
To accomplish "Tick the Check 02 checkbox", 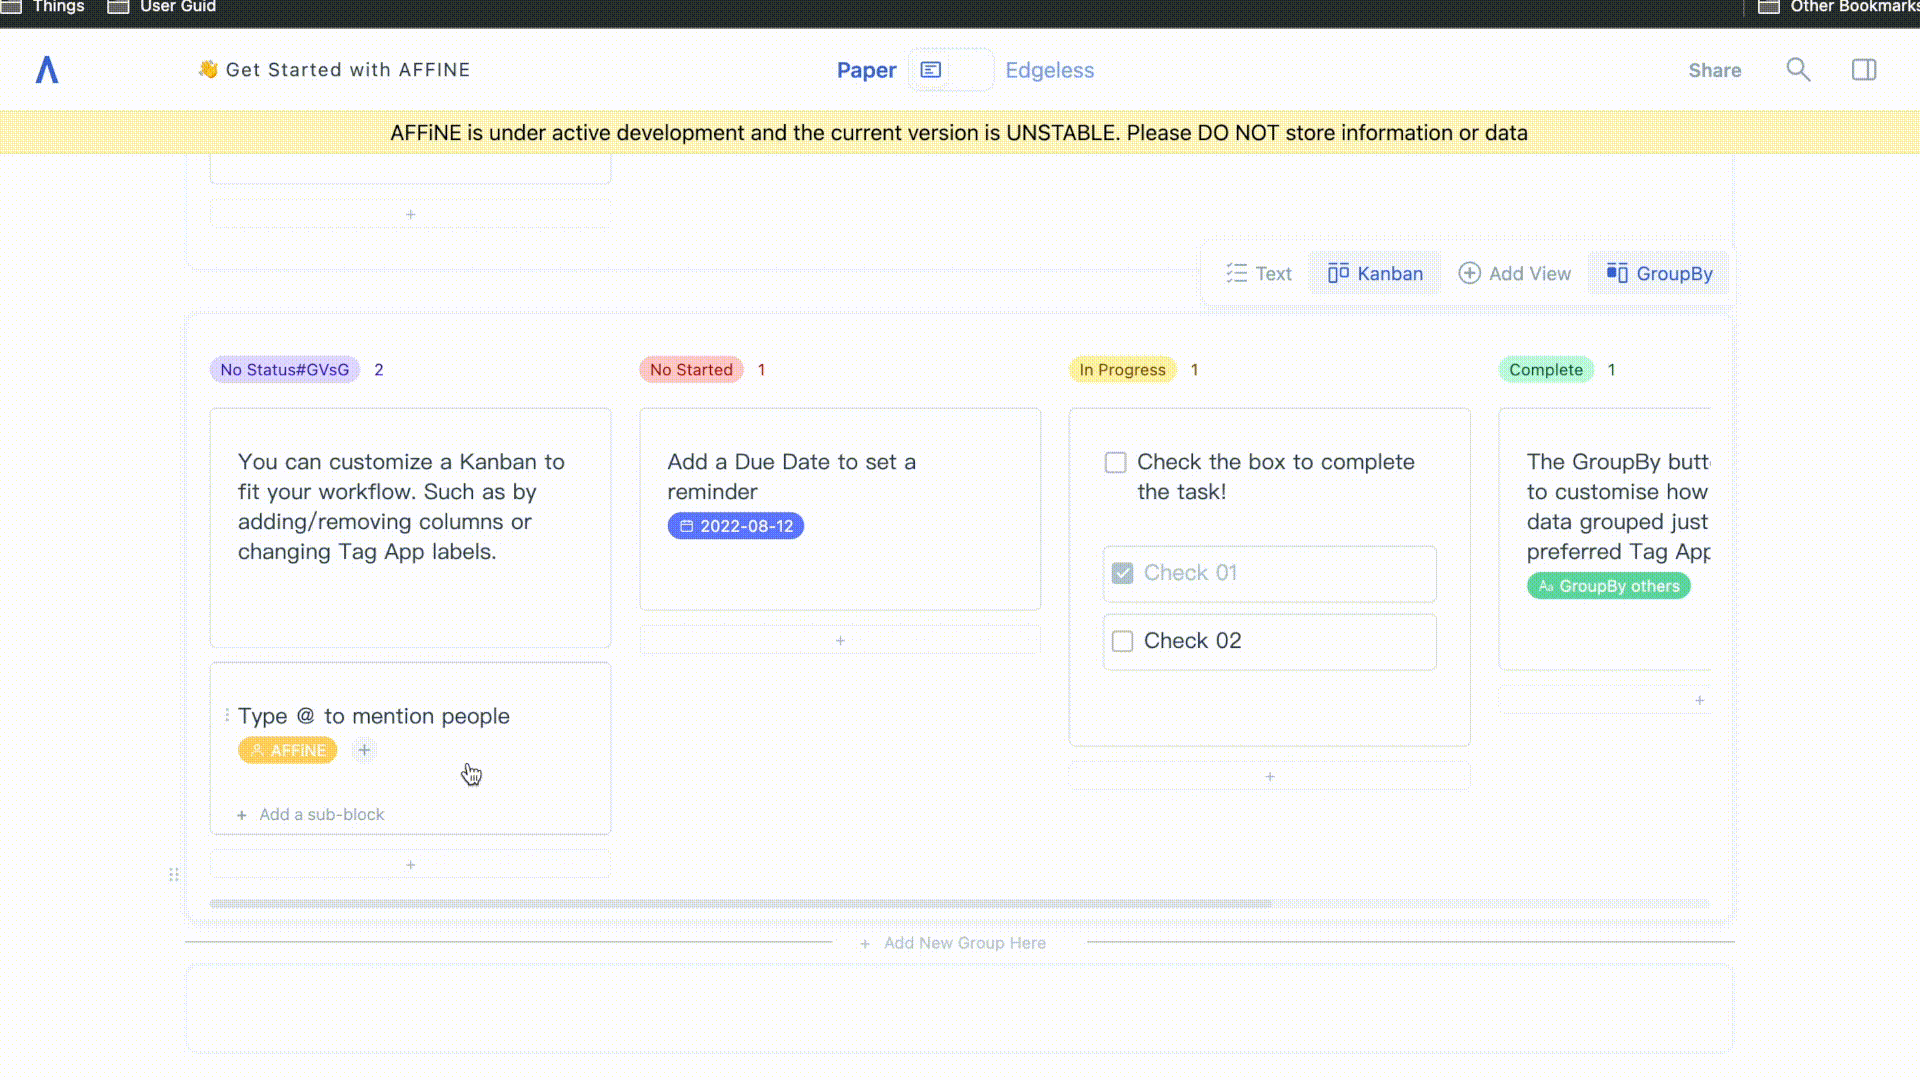I will pyautogui.click(x=1122, y=641).
